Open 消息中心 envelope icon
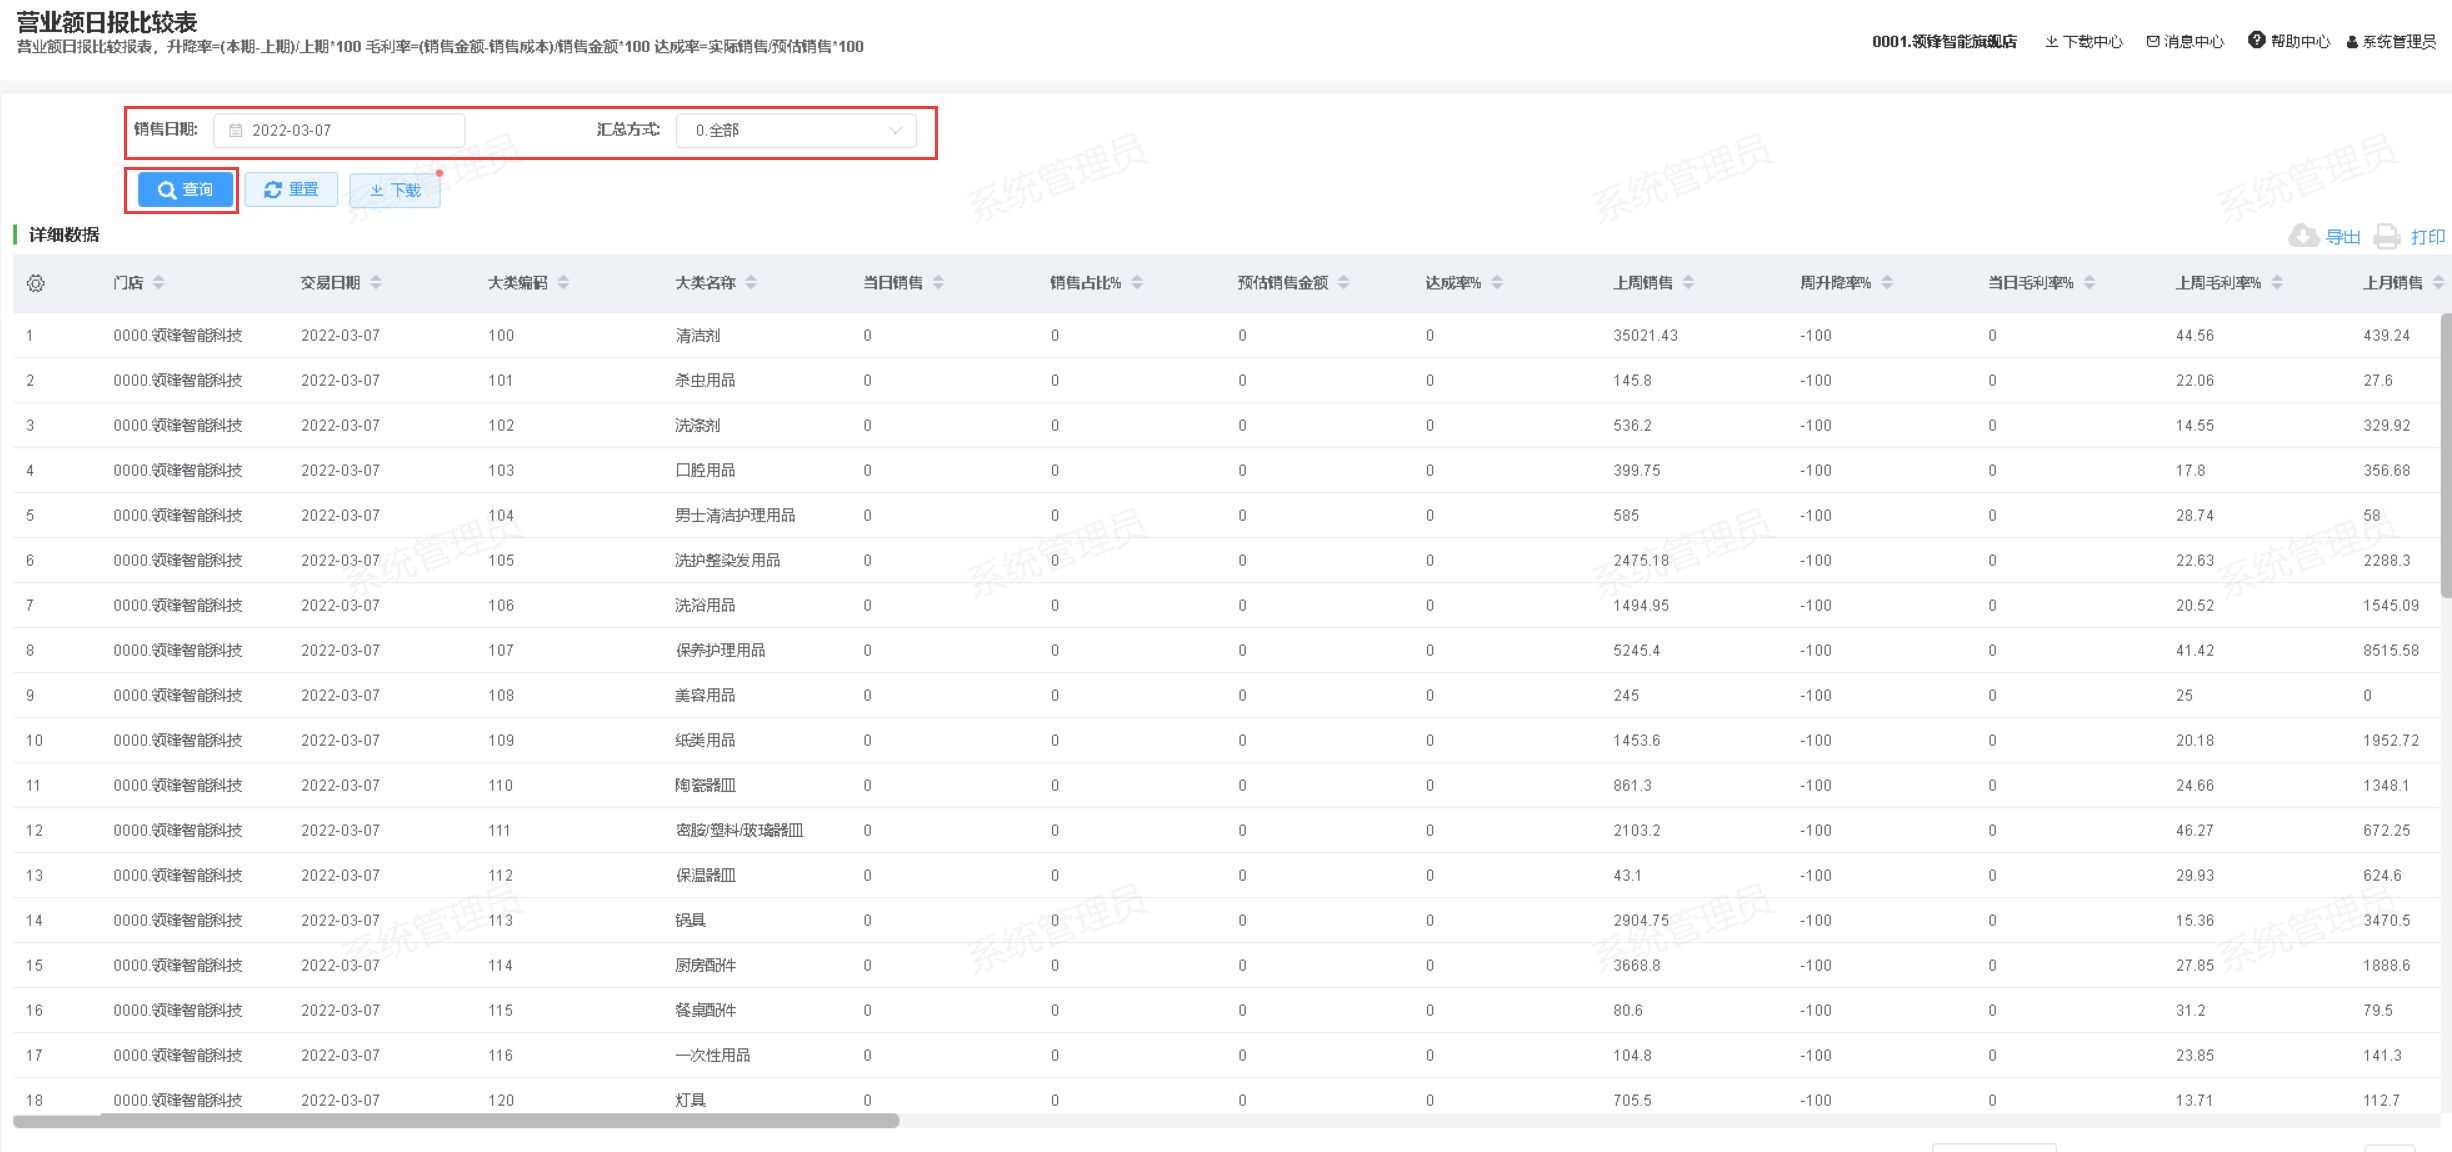This screenshot has height=1152, width=2452. coord(2152,42)
